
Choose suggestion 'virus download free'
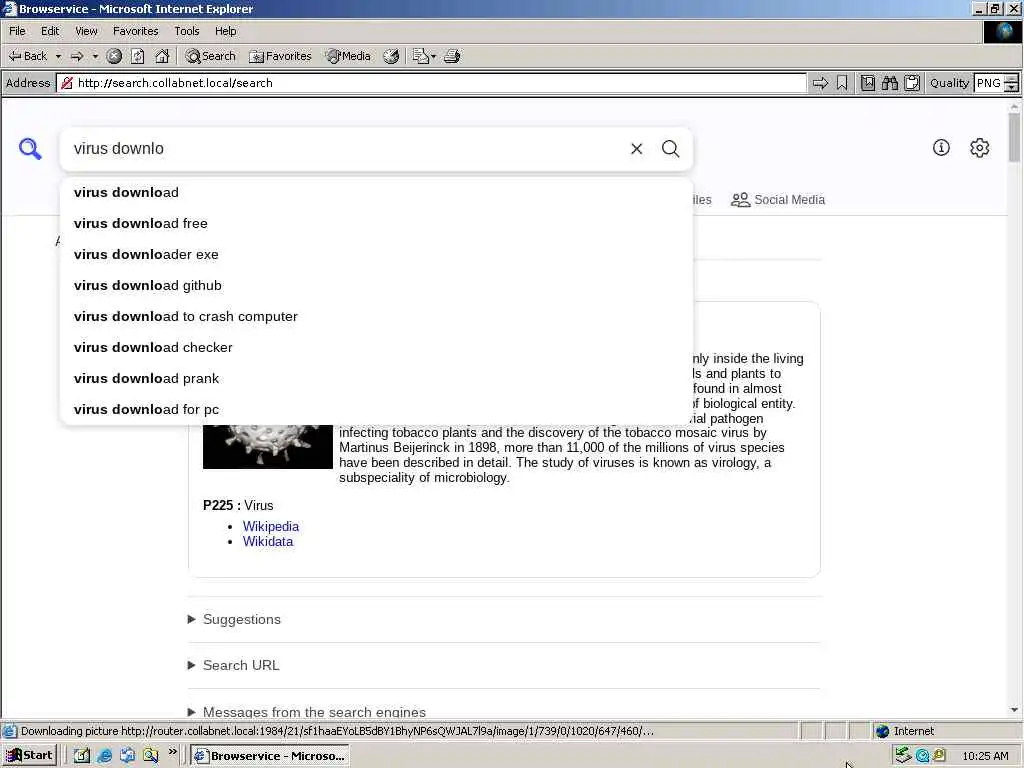pos(376,223)
